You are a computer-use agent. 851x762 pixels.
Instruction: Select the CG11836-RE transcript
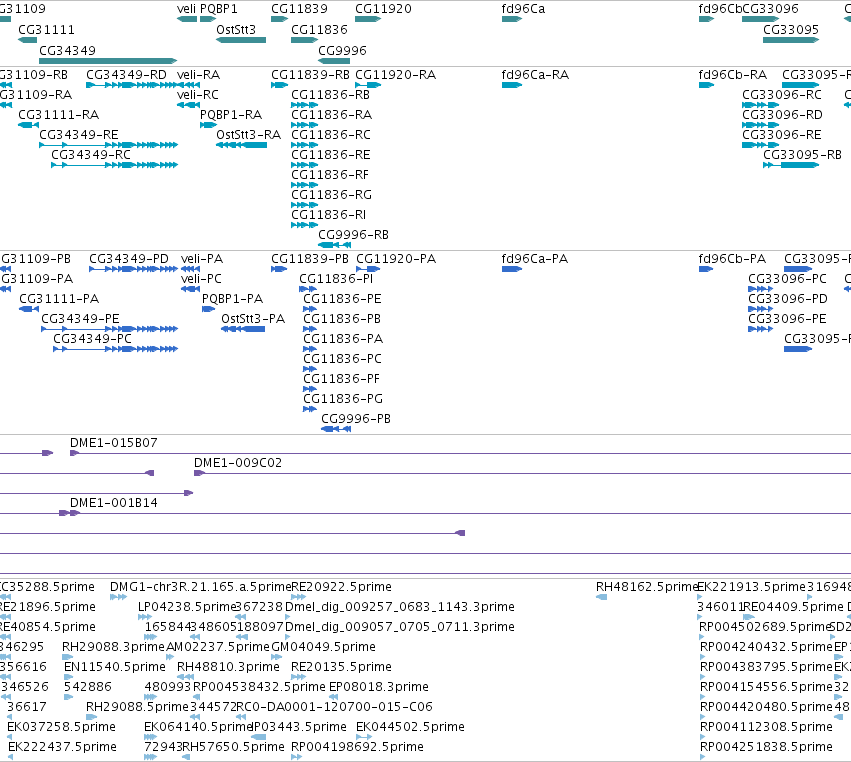tap(331, 155)
